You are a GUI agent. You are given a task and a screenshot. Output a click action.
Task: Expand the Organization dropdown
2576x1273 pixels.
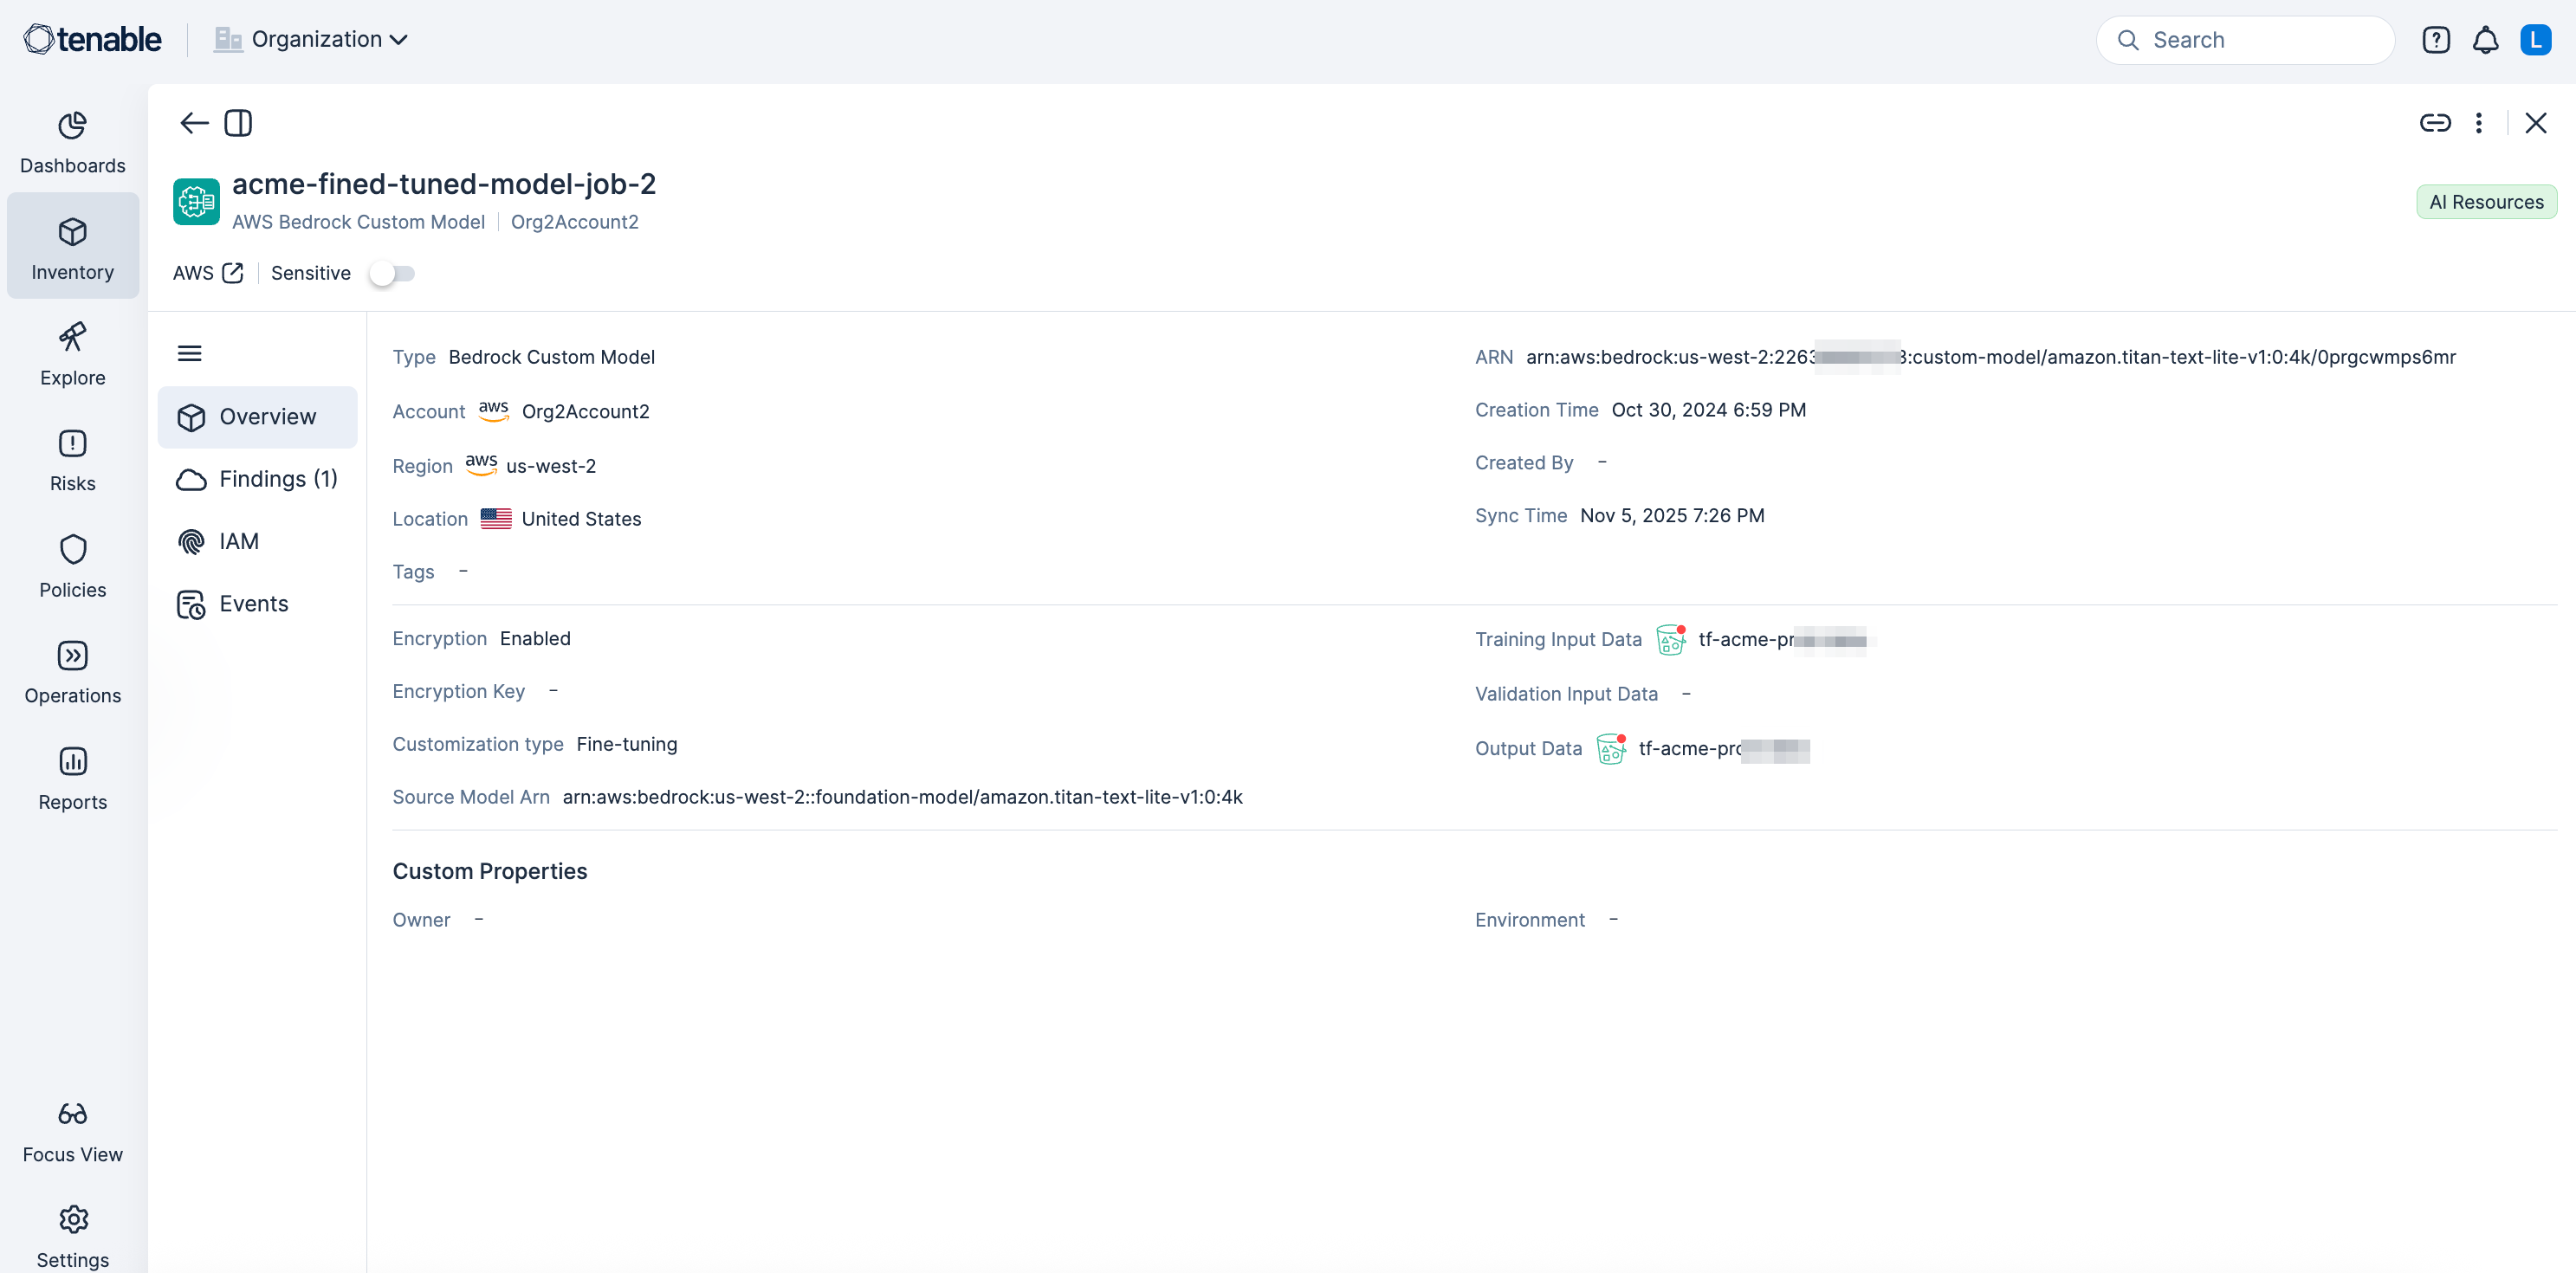click(x=311, y=39)
